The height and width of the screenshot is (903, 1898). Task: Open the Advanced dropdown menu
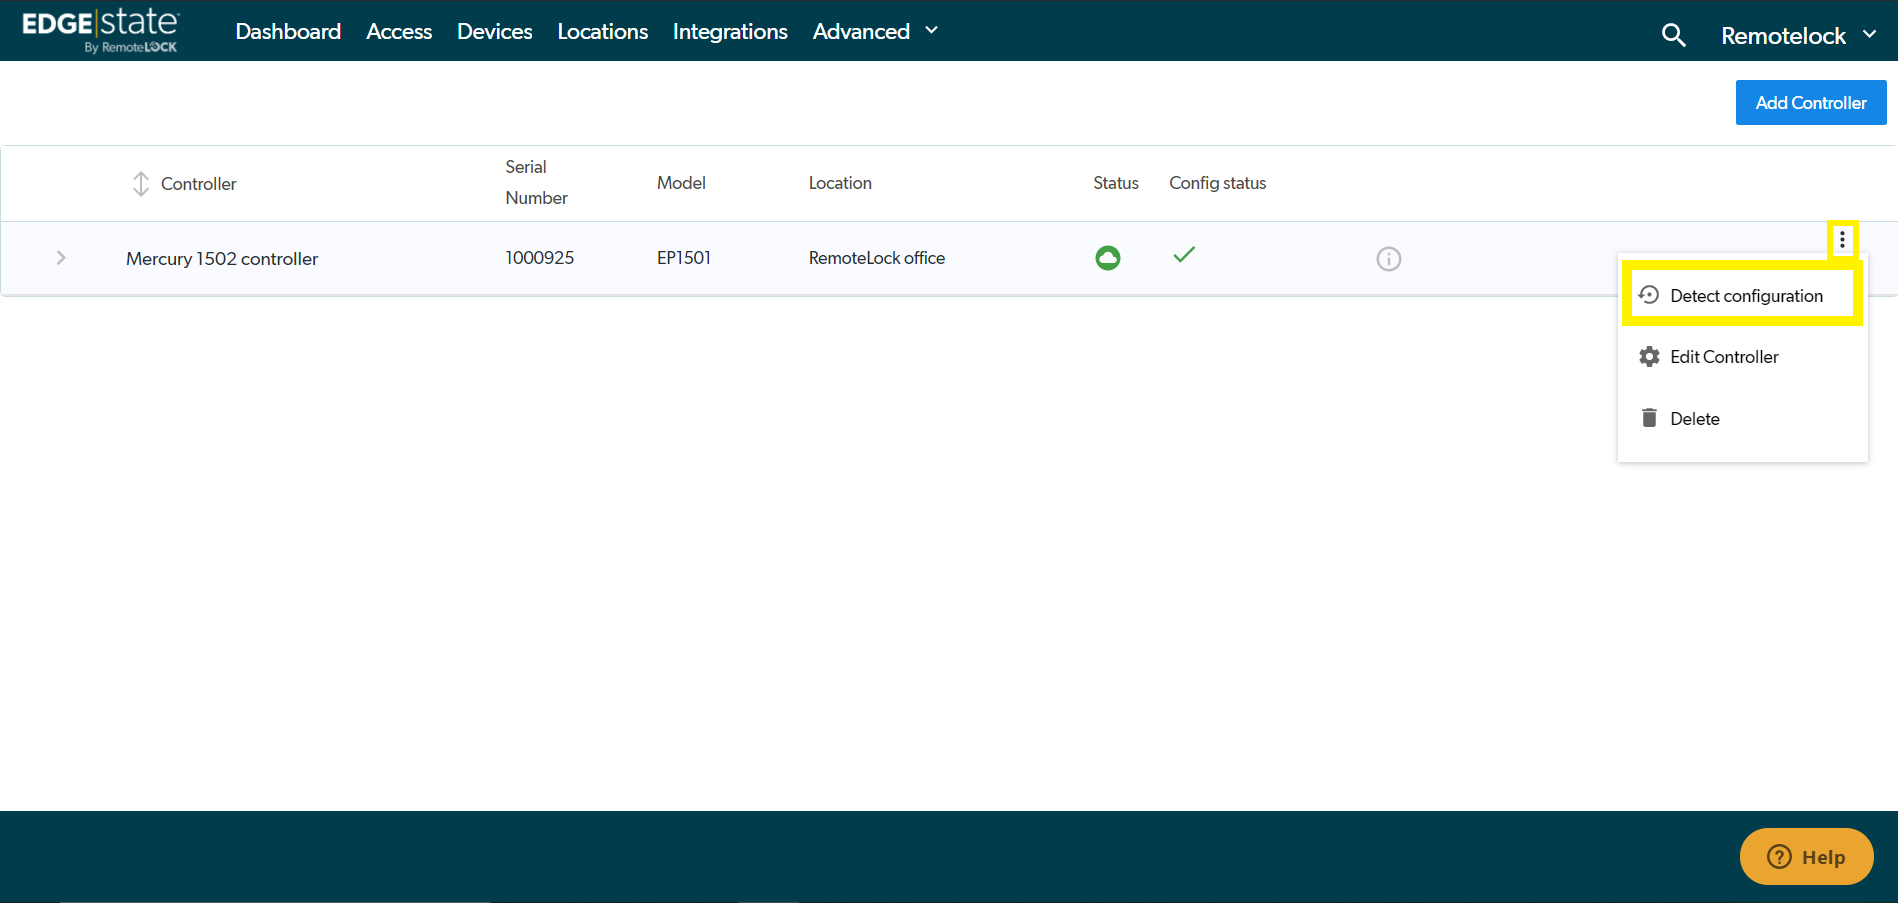coord(875,32)
